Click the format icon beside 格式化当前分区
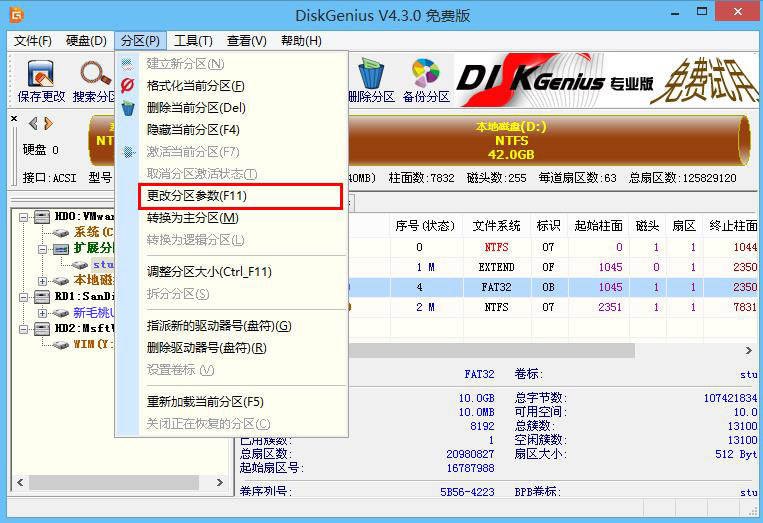Image resolution: width=763 pixels, height=523 pixels. [x=127, y=86]
